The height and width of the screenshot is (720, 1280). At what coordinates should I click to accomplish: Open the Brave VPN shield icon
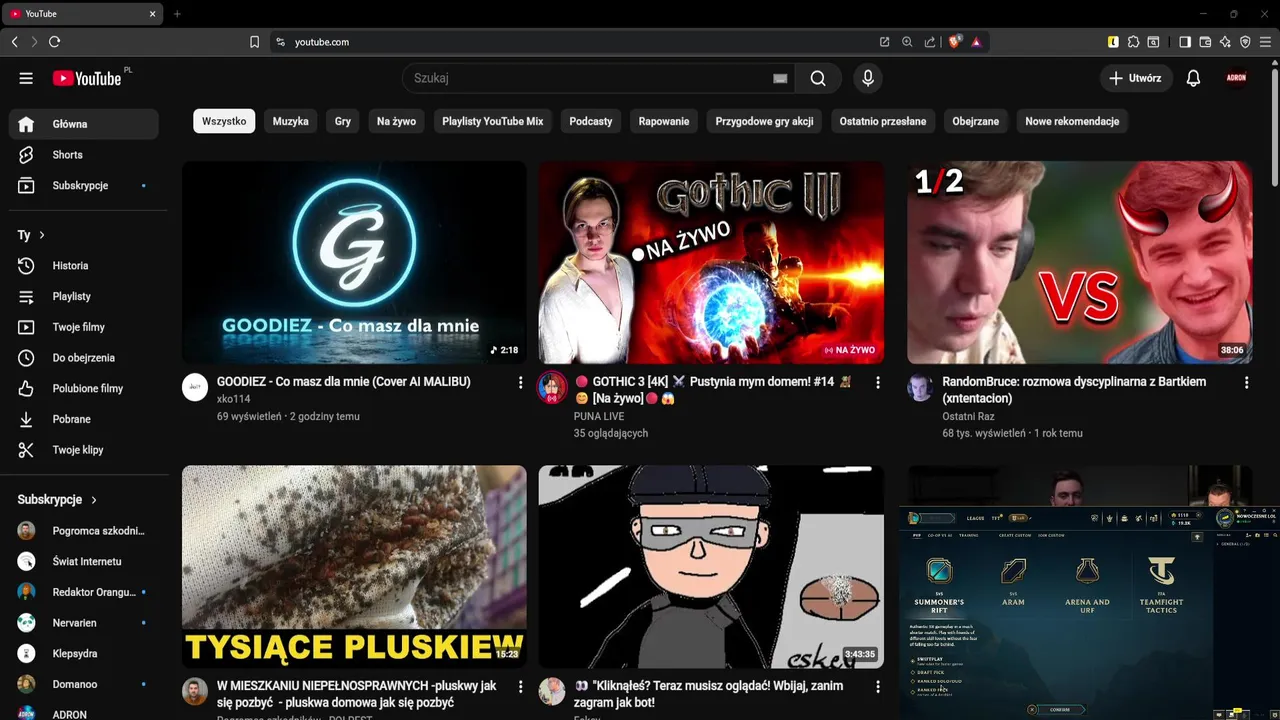pyautogui.click(x=1245, y=42)
